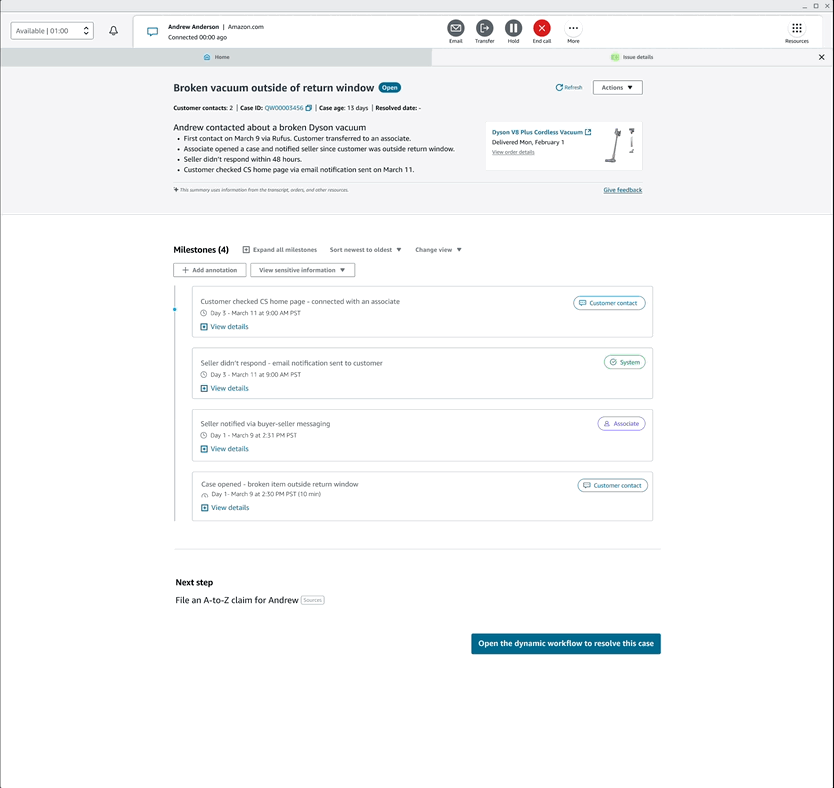
Task: Expand all milestones
Action: [280, 250]
